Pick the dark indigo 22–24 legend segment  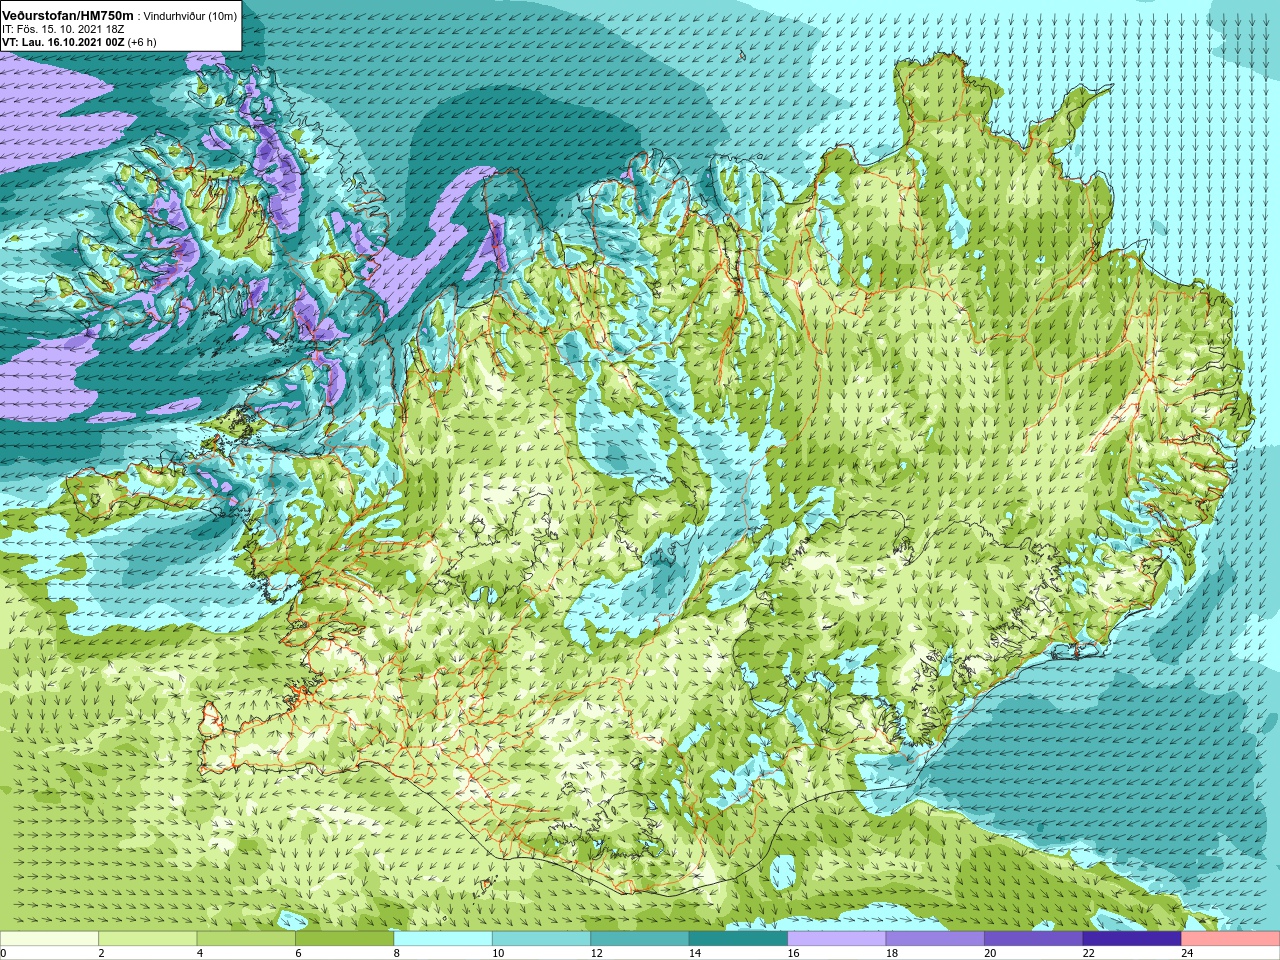[1132, 938]
